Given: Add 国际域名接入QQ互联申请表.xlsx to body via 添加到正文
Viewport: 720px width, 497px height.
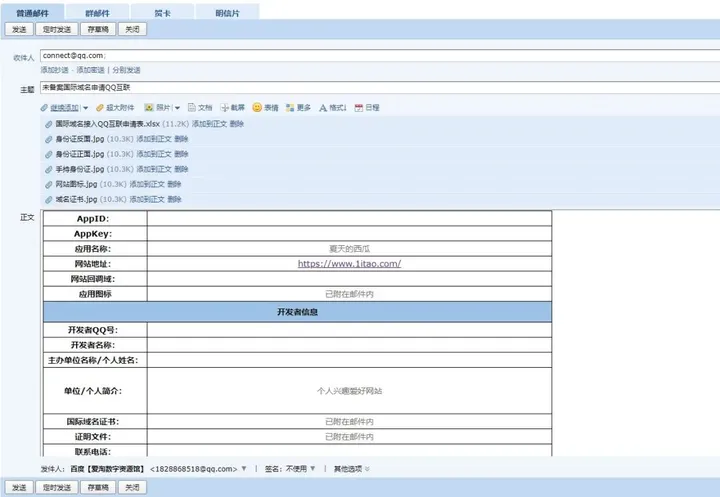Looking at the screenshot, I should (209, 124).
